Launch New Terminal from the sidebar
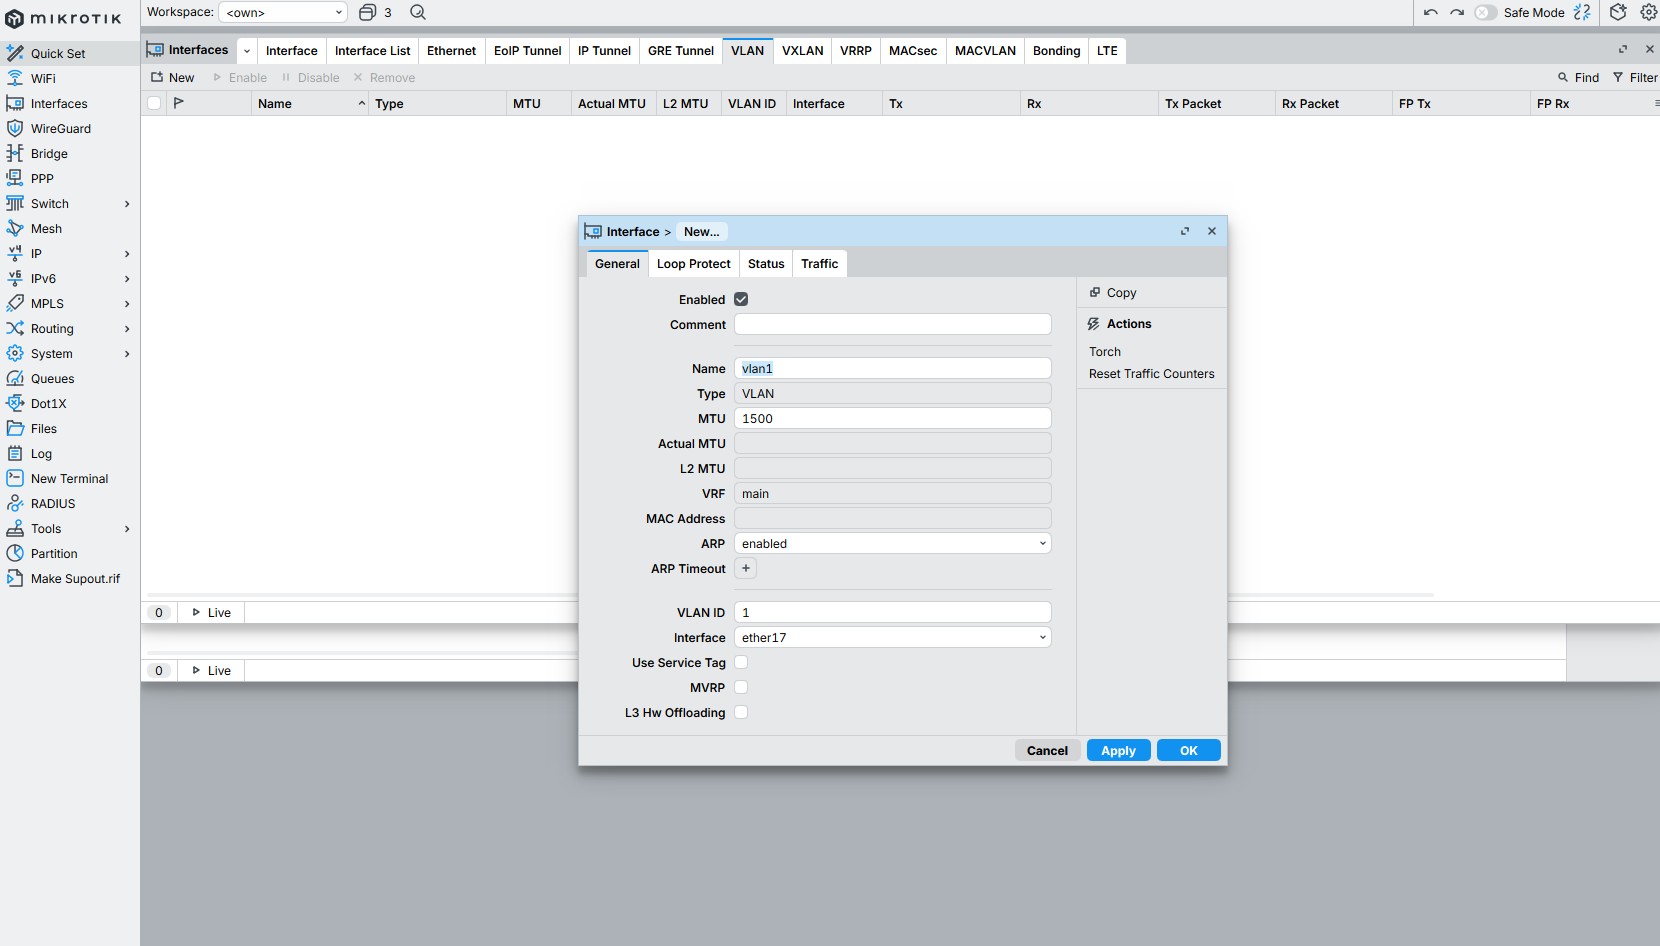 coord(69,478)
